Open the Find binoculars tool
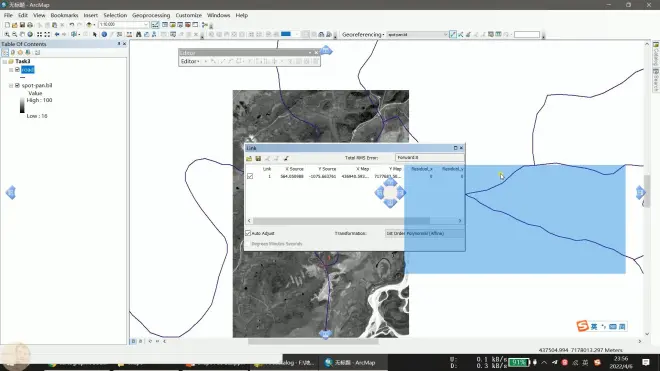Image resolution: width=660 pixels, height=371 pixels. (x=138, y=35)
